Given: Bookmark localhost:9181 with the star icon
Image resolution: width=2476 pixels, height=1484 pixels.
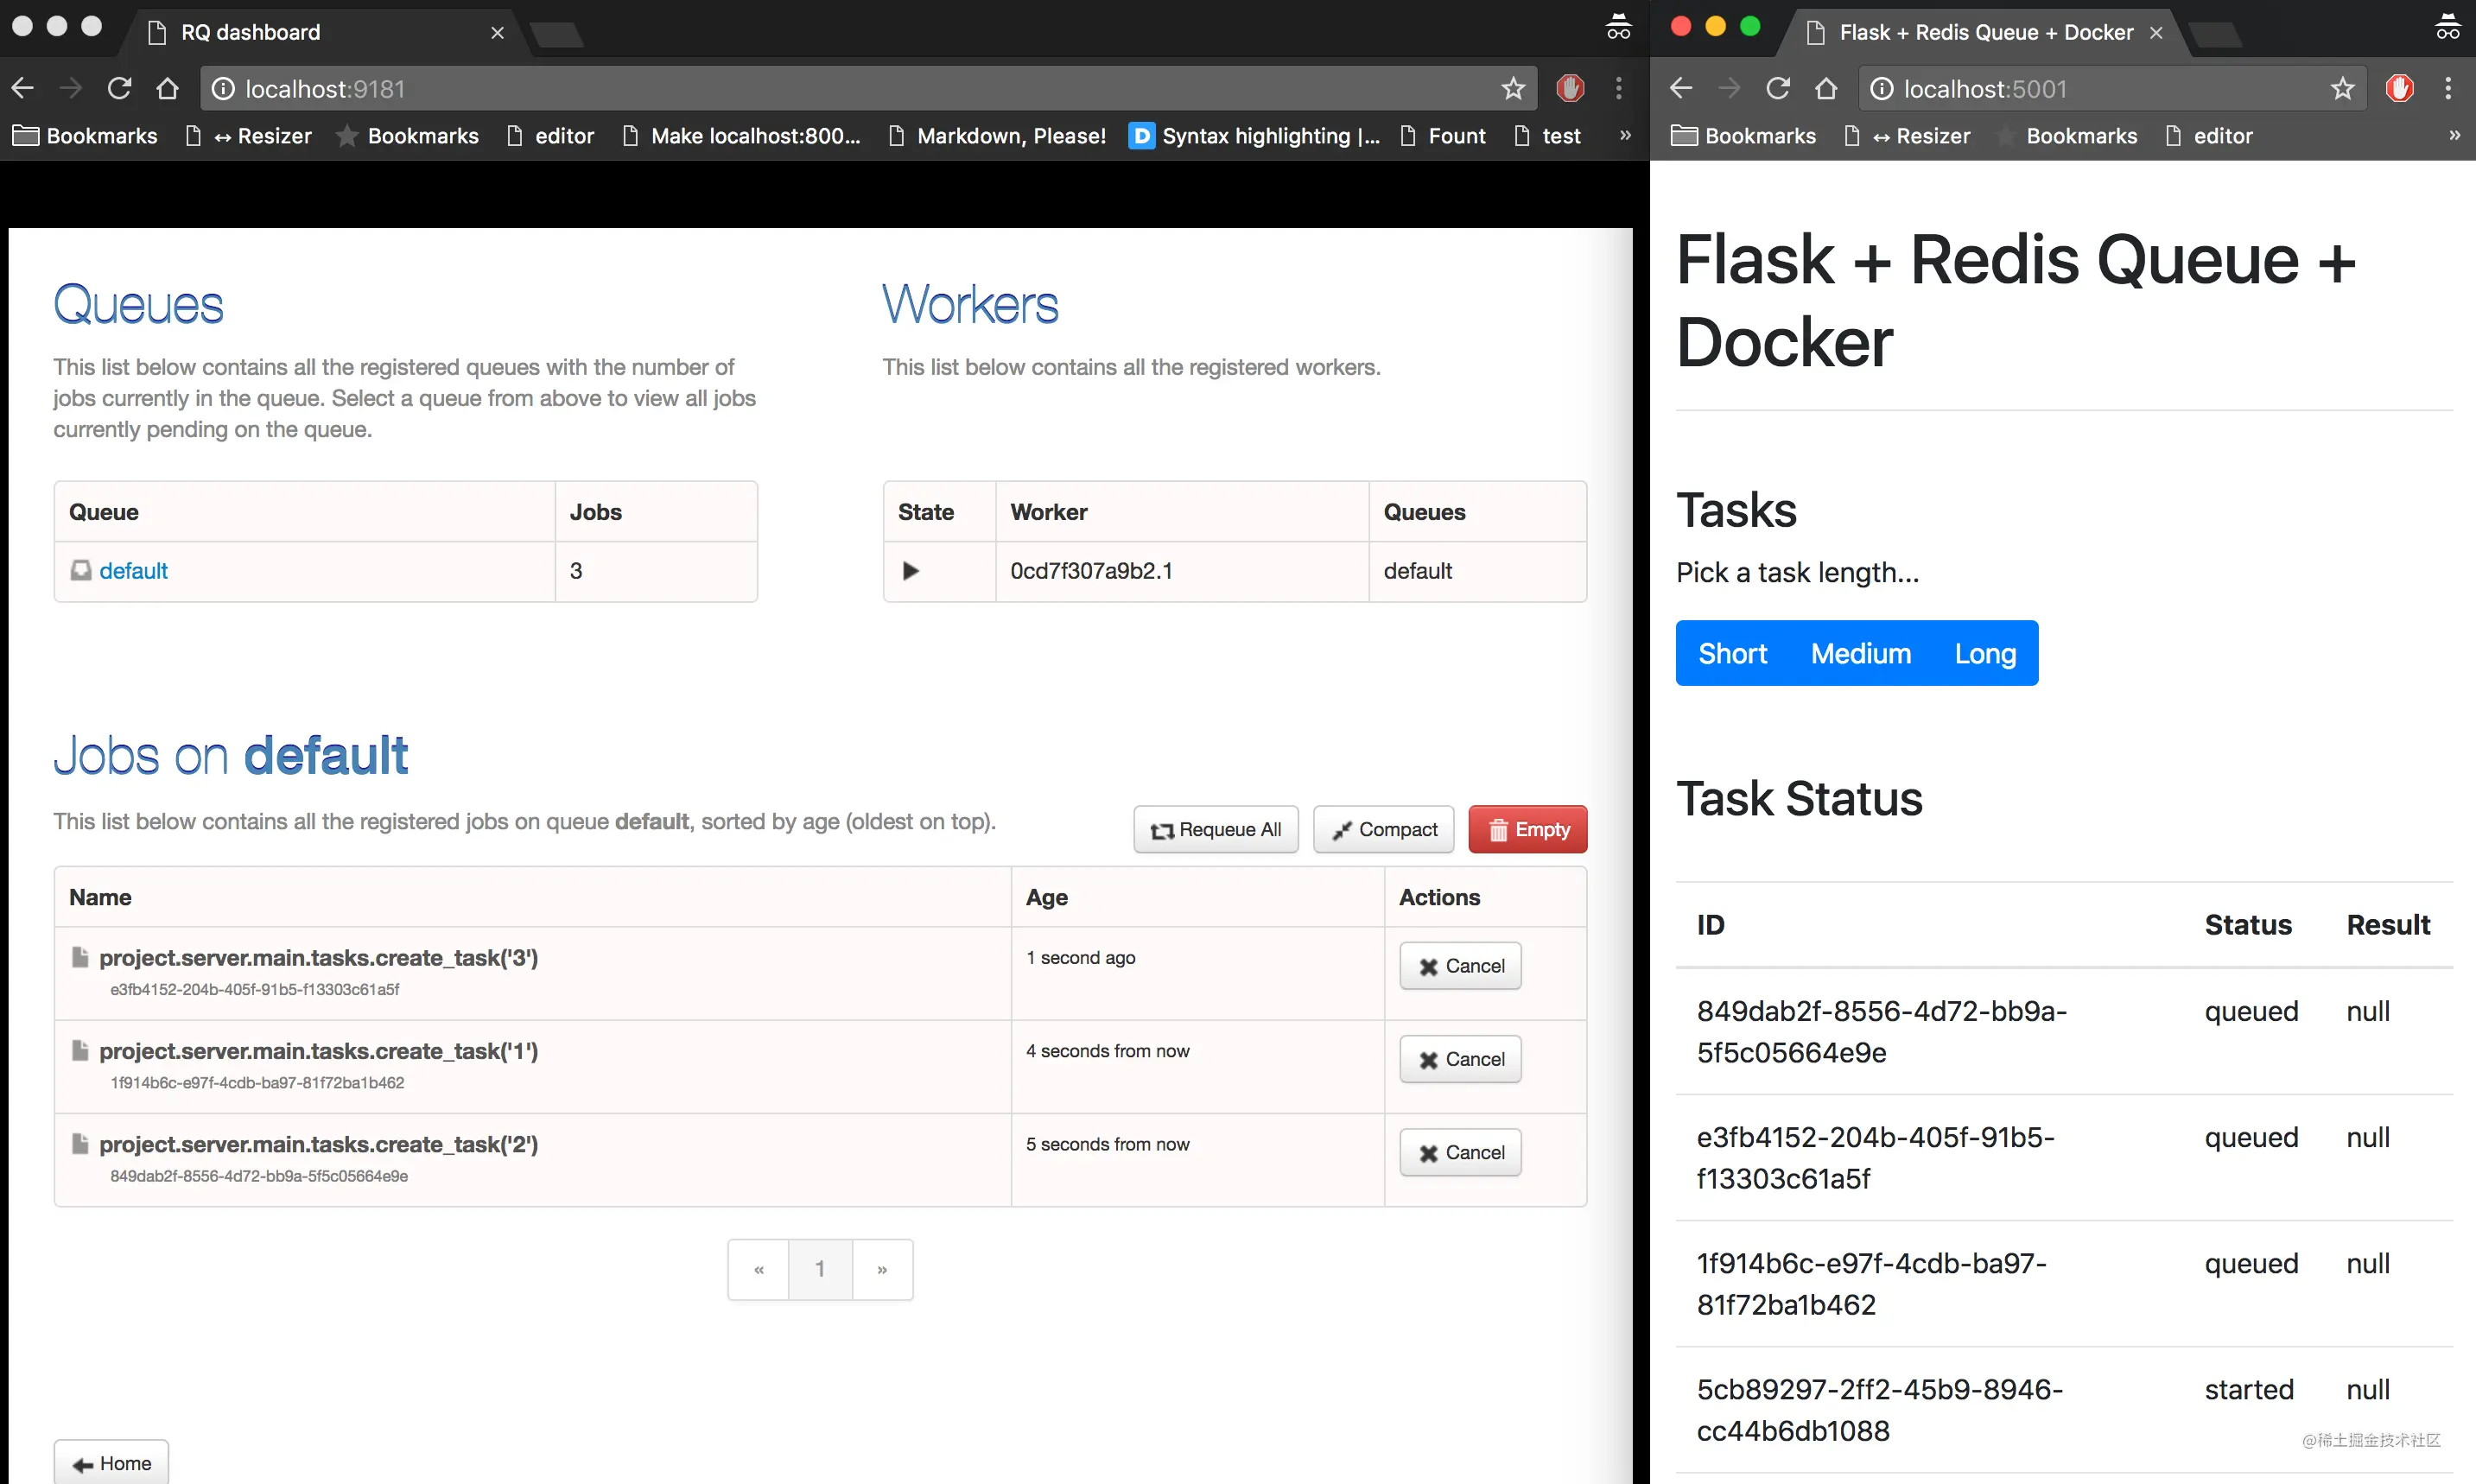Looking at the screenshot, I should [1512, 89].
